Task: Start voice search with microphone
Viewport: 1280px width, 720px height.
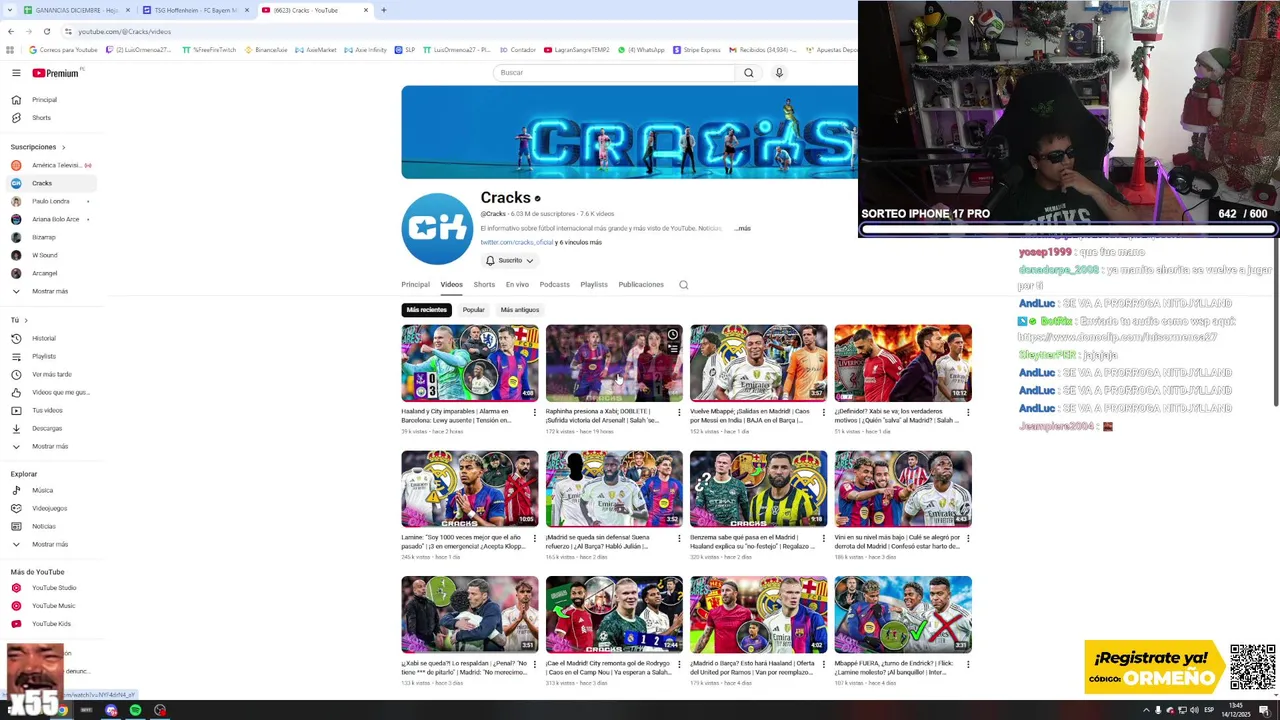Action: click(779, 73)
